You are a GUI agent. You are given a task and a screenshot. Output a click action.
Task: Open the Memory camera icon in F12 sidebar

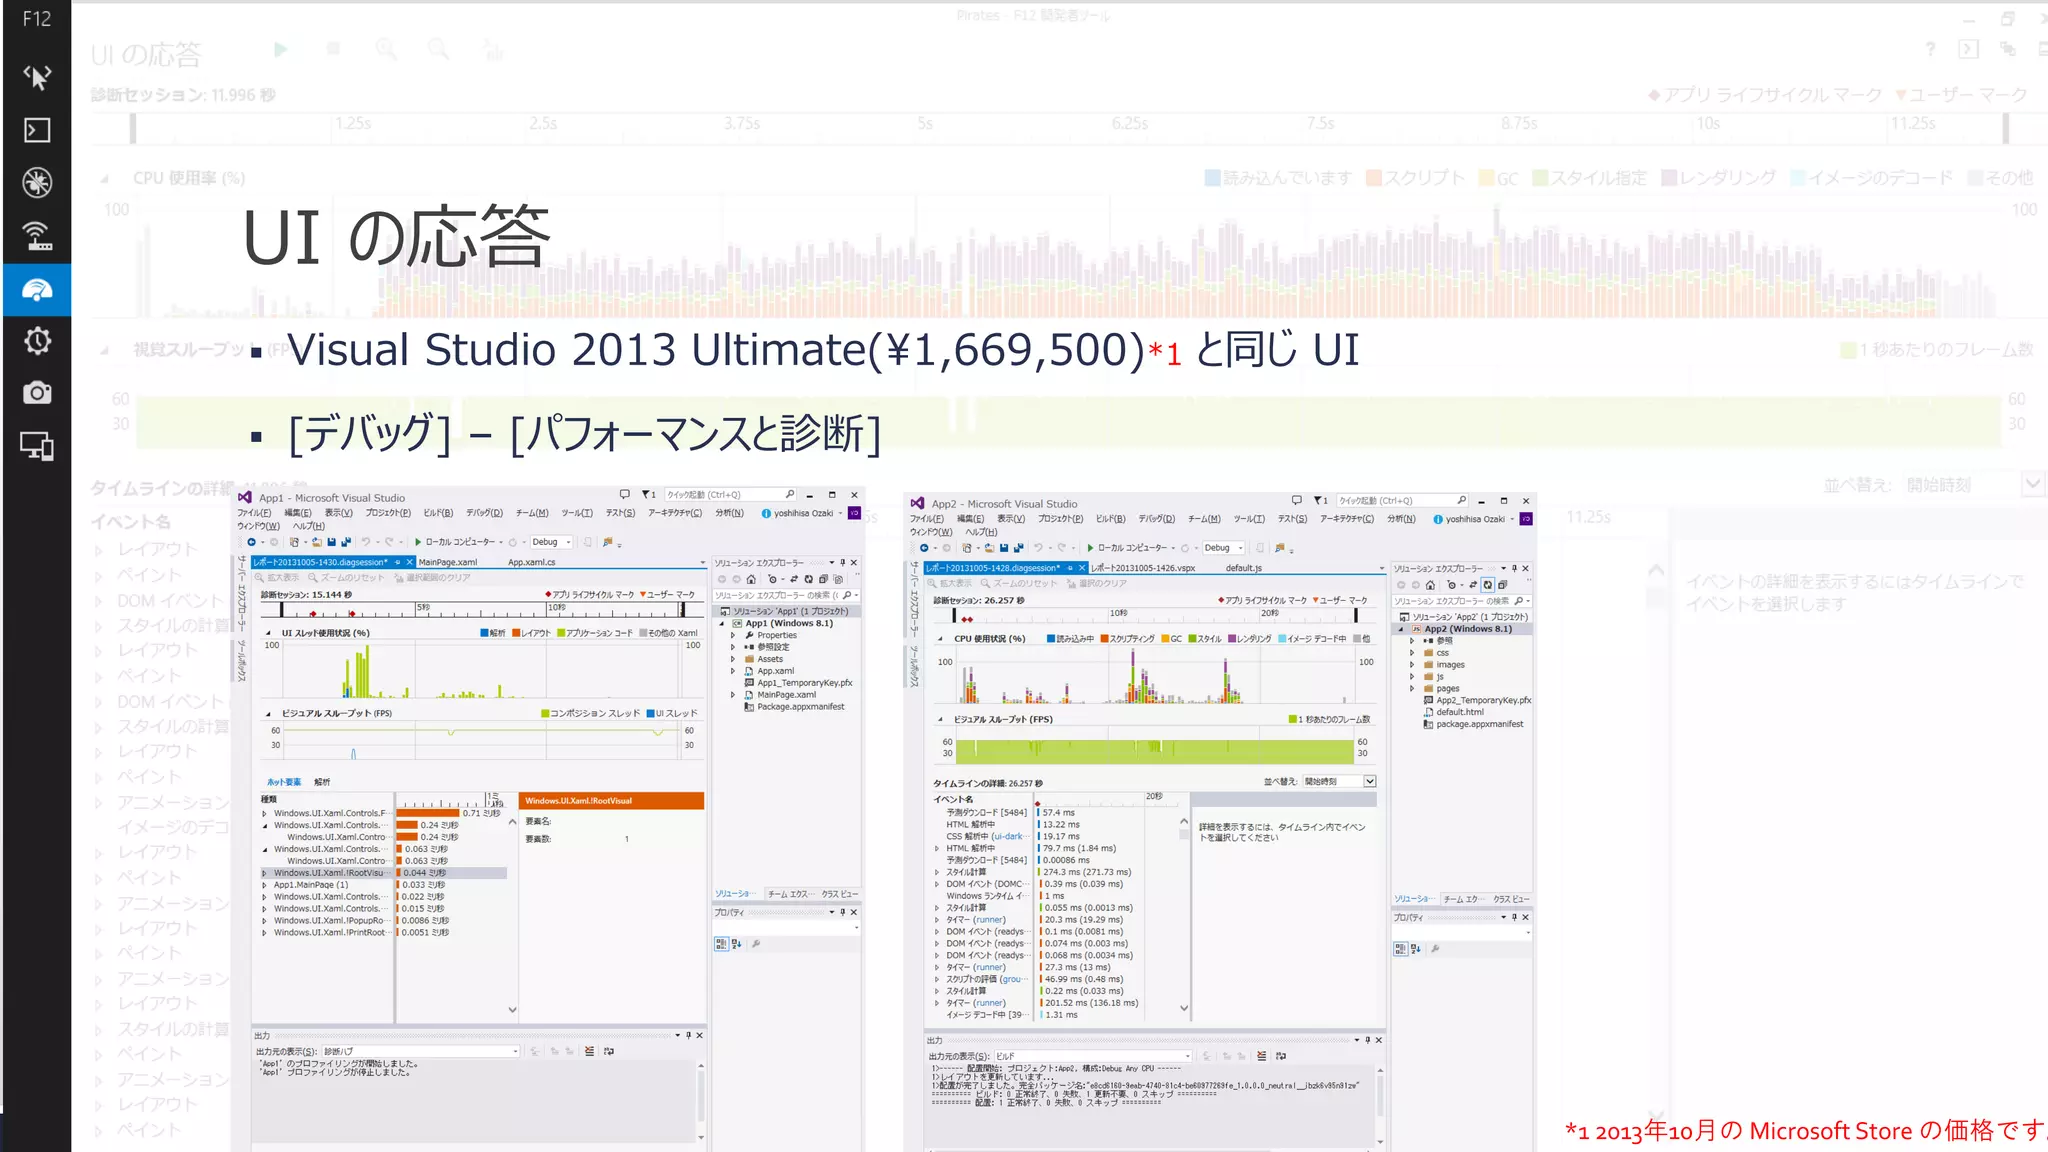click(37, 393)
